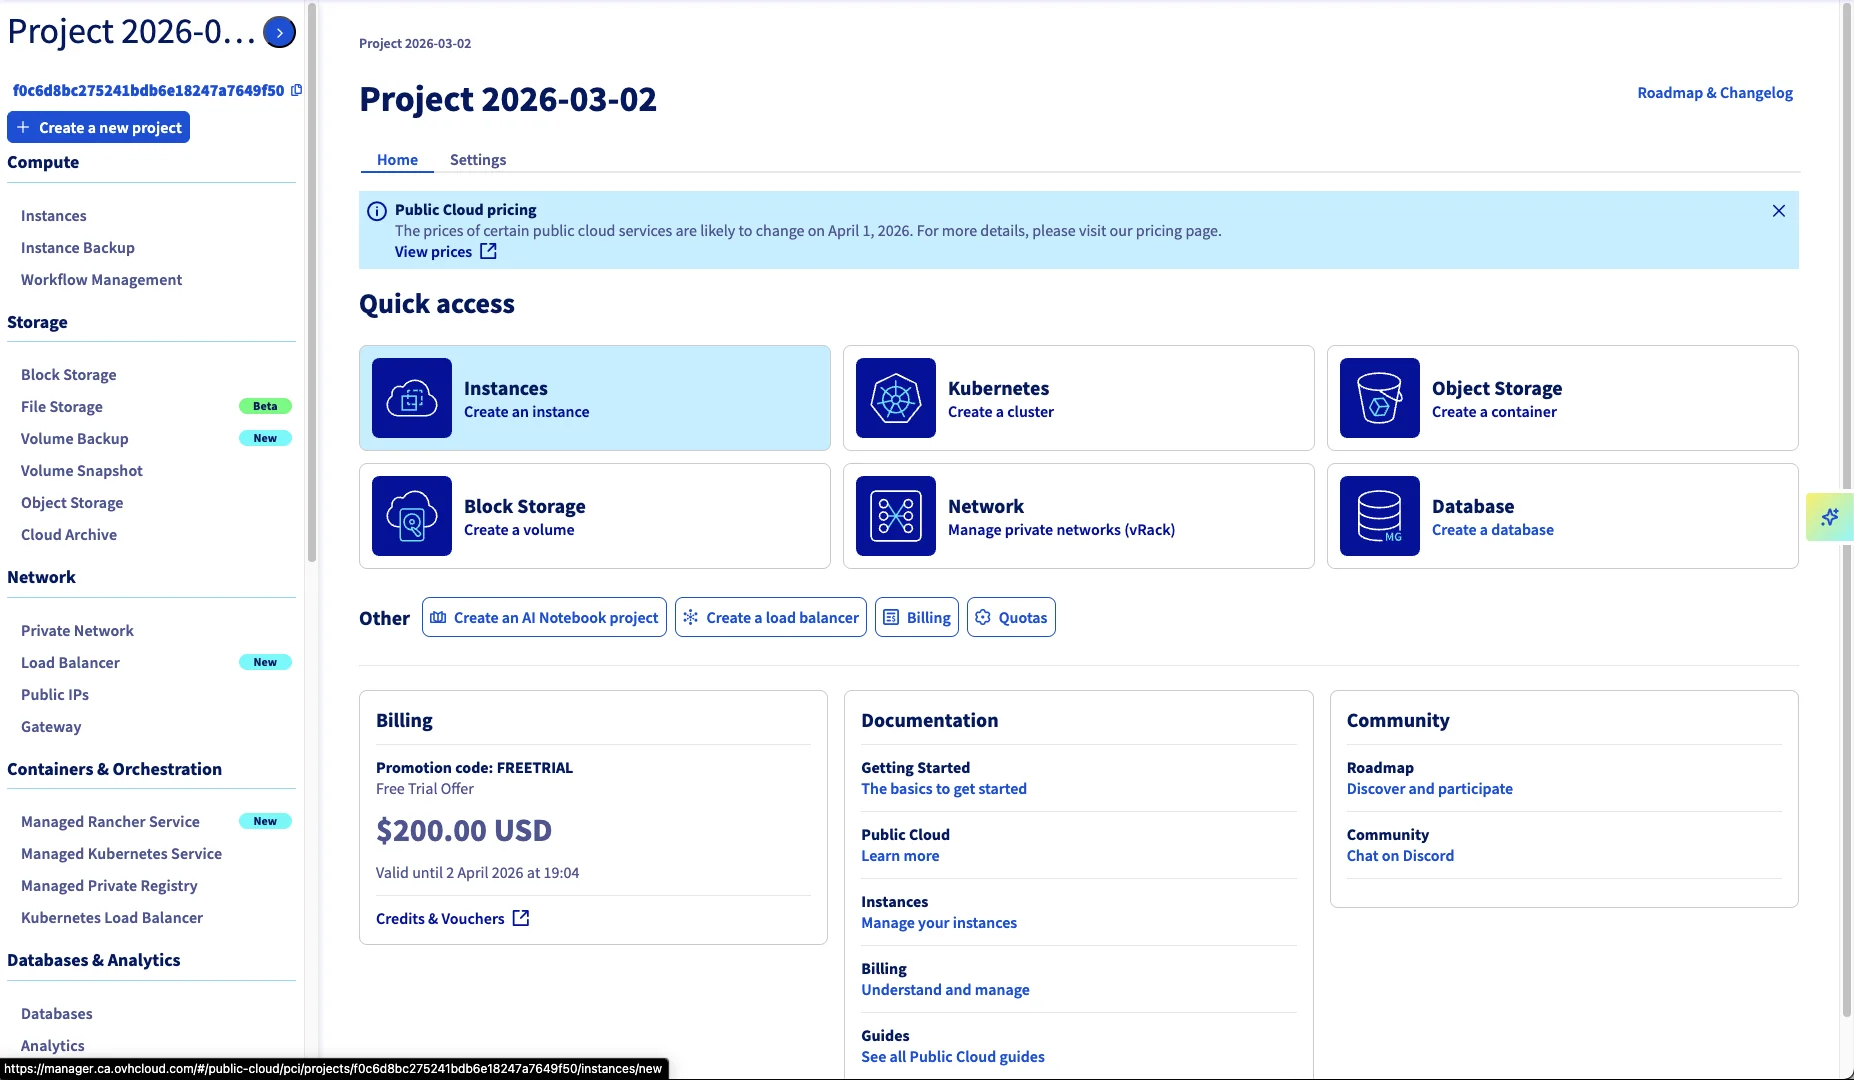The image size is (1854, 1080).
Task: Click Create a new project button
Action: 98,128
